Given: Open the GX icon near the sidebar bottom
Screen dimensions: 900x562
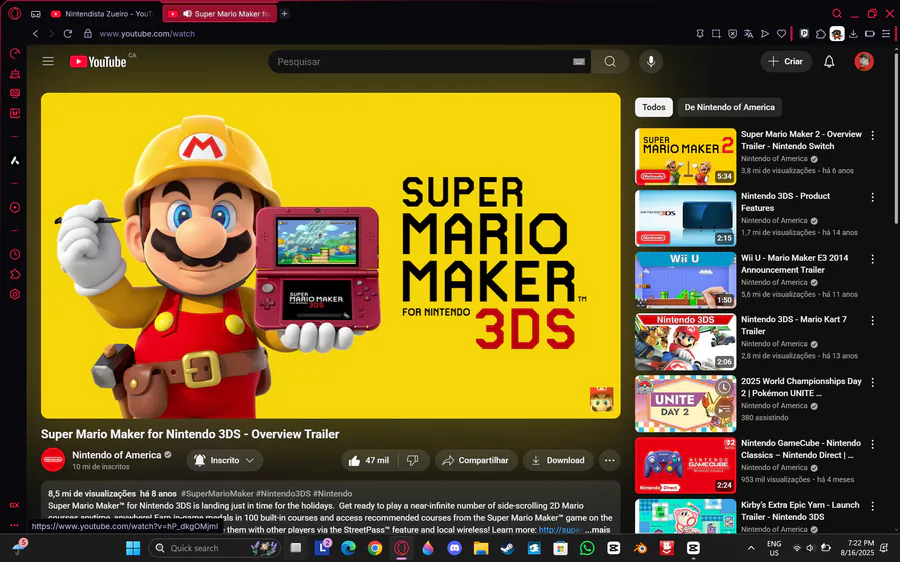Looking at the screenshot, I should tap(14, 505).
